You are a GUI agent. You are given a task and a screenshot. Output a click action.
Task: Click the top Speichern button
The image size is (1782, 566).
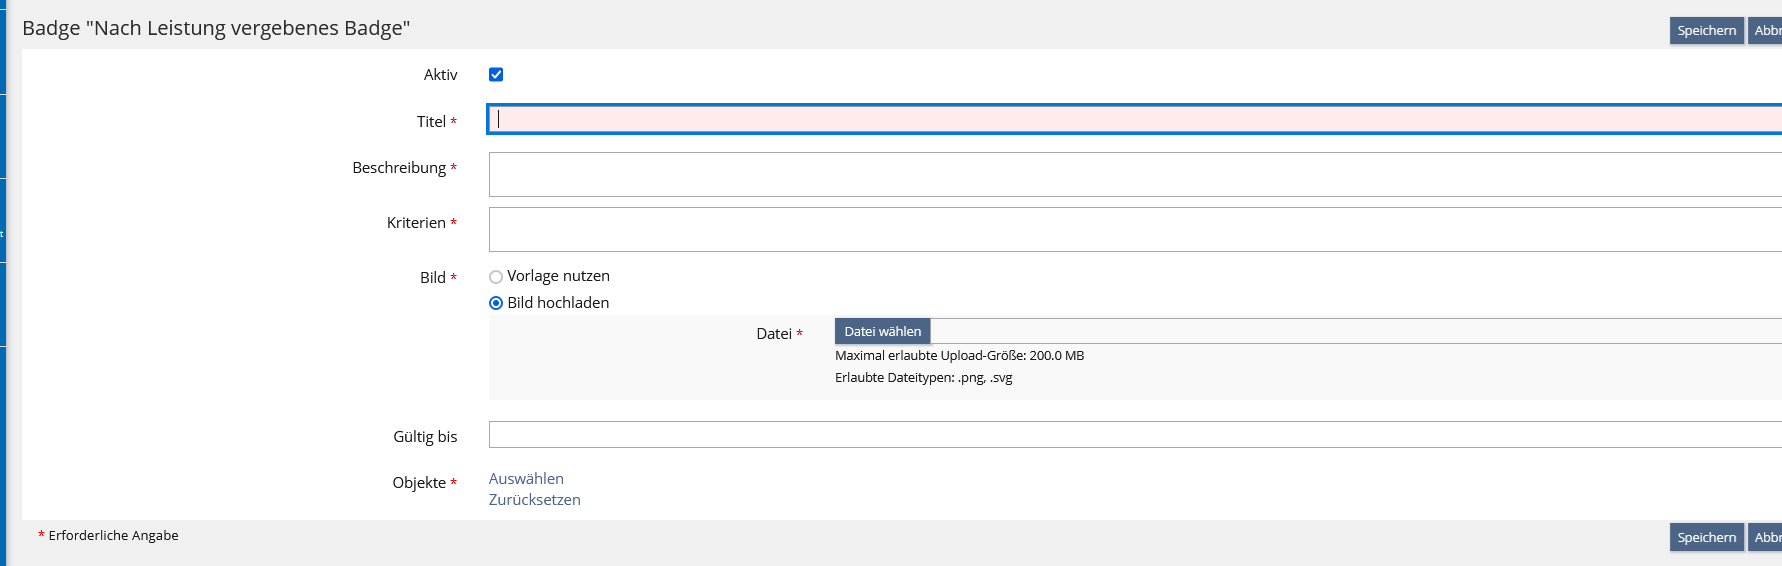pos(1706,31)
